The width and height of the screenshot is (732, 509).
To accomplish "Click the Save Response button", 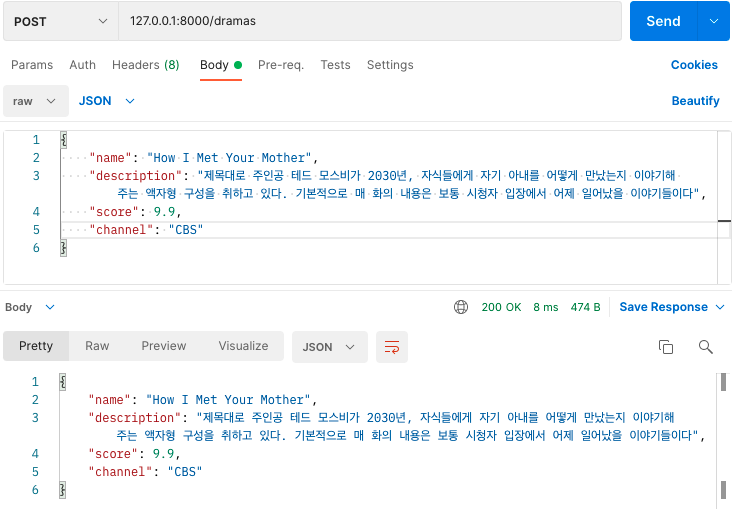I will click(663, 307).
